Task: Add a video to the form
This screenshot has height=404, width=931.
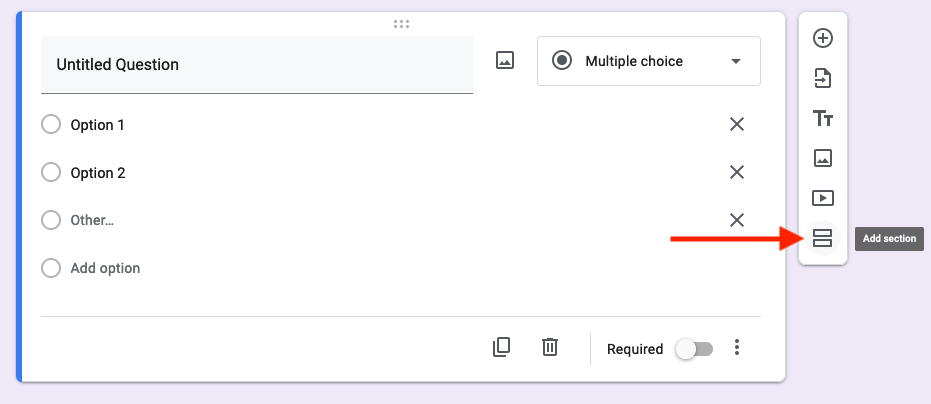Action: click(823, 198)
